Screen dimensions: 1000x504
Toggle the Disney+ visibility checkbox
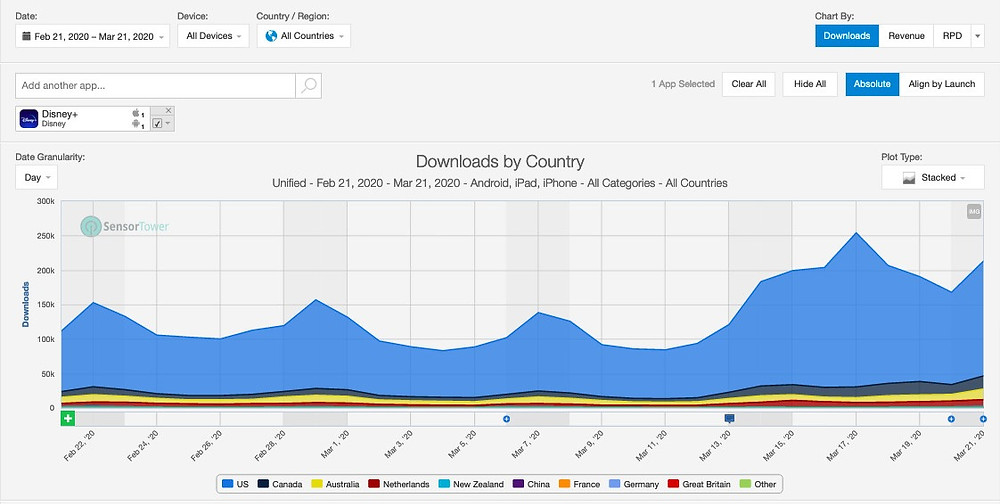click(158, 124)
